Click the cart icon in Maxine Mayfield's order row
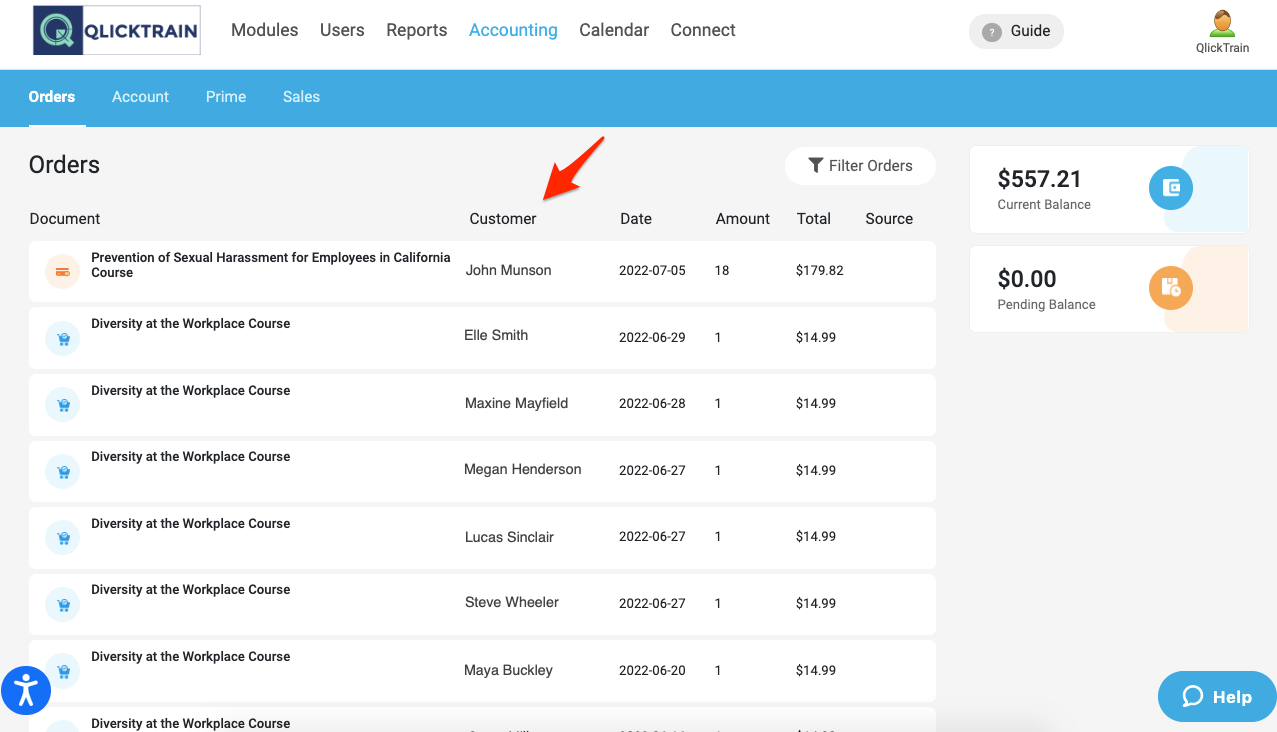Image resolution: width=1277 pixels, height=732 pixels. pyautogui.click(x=63, y=405)
